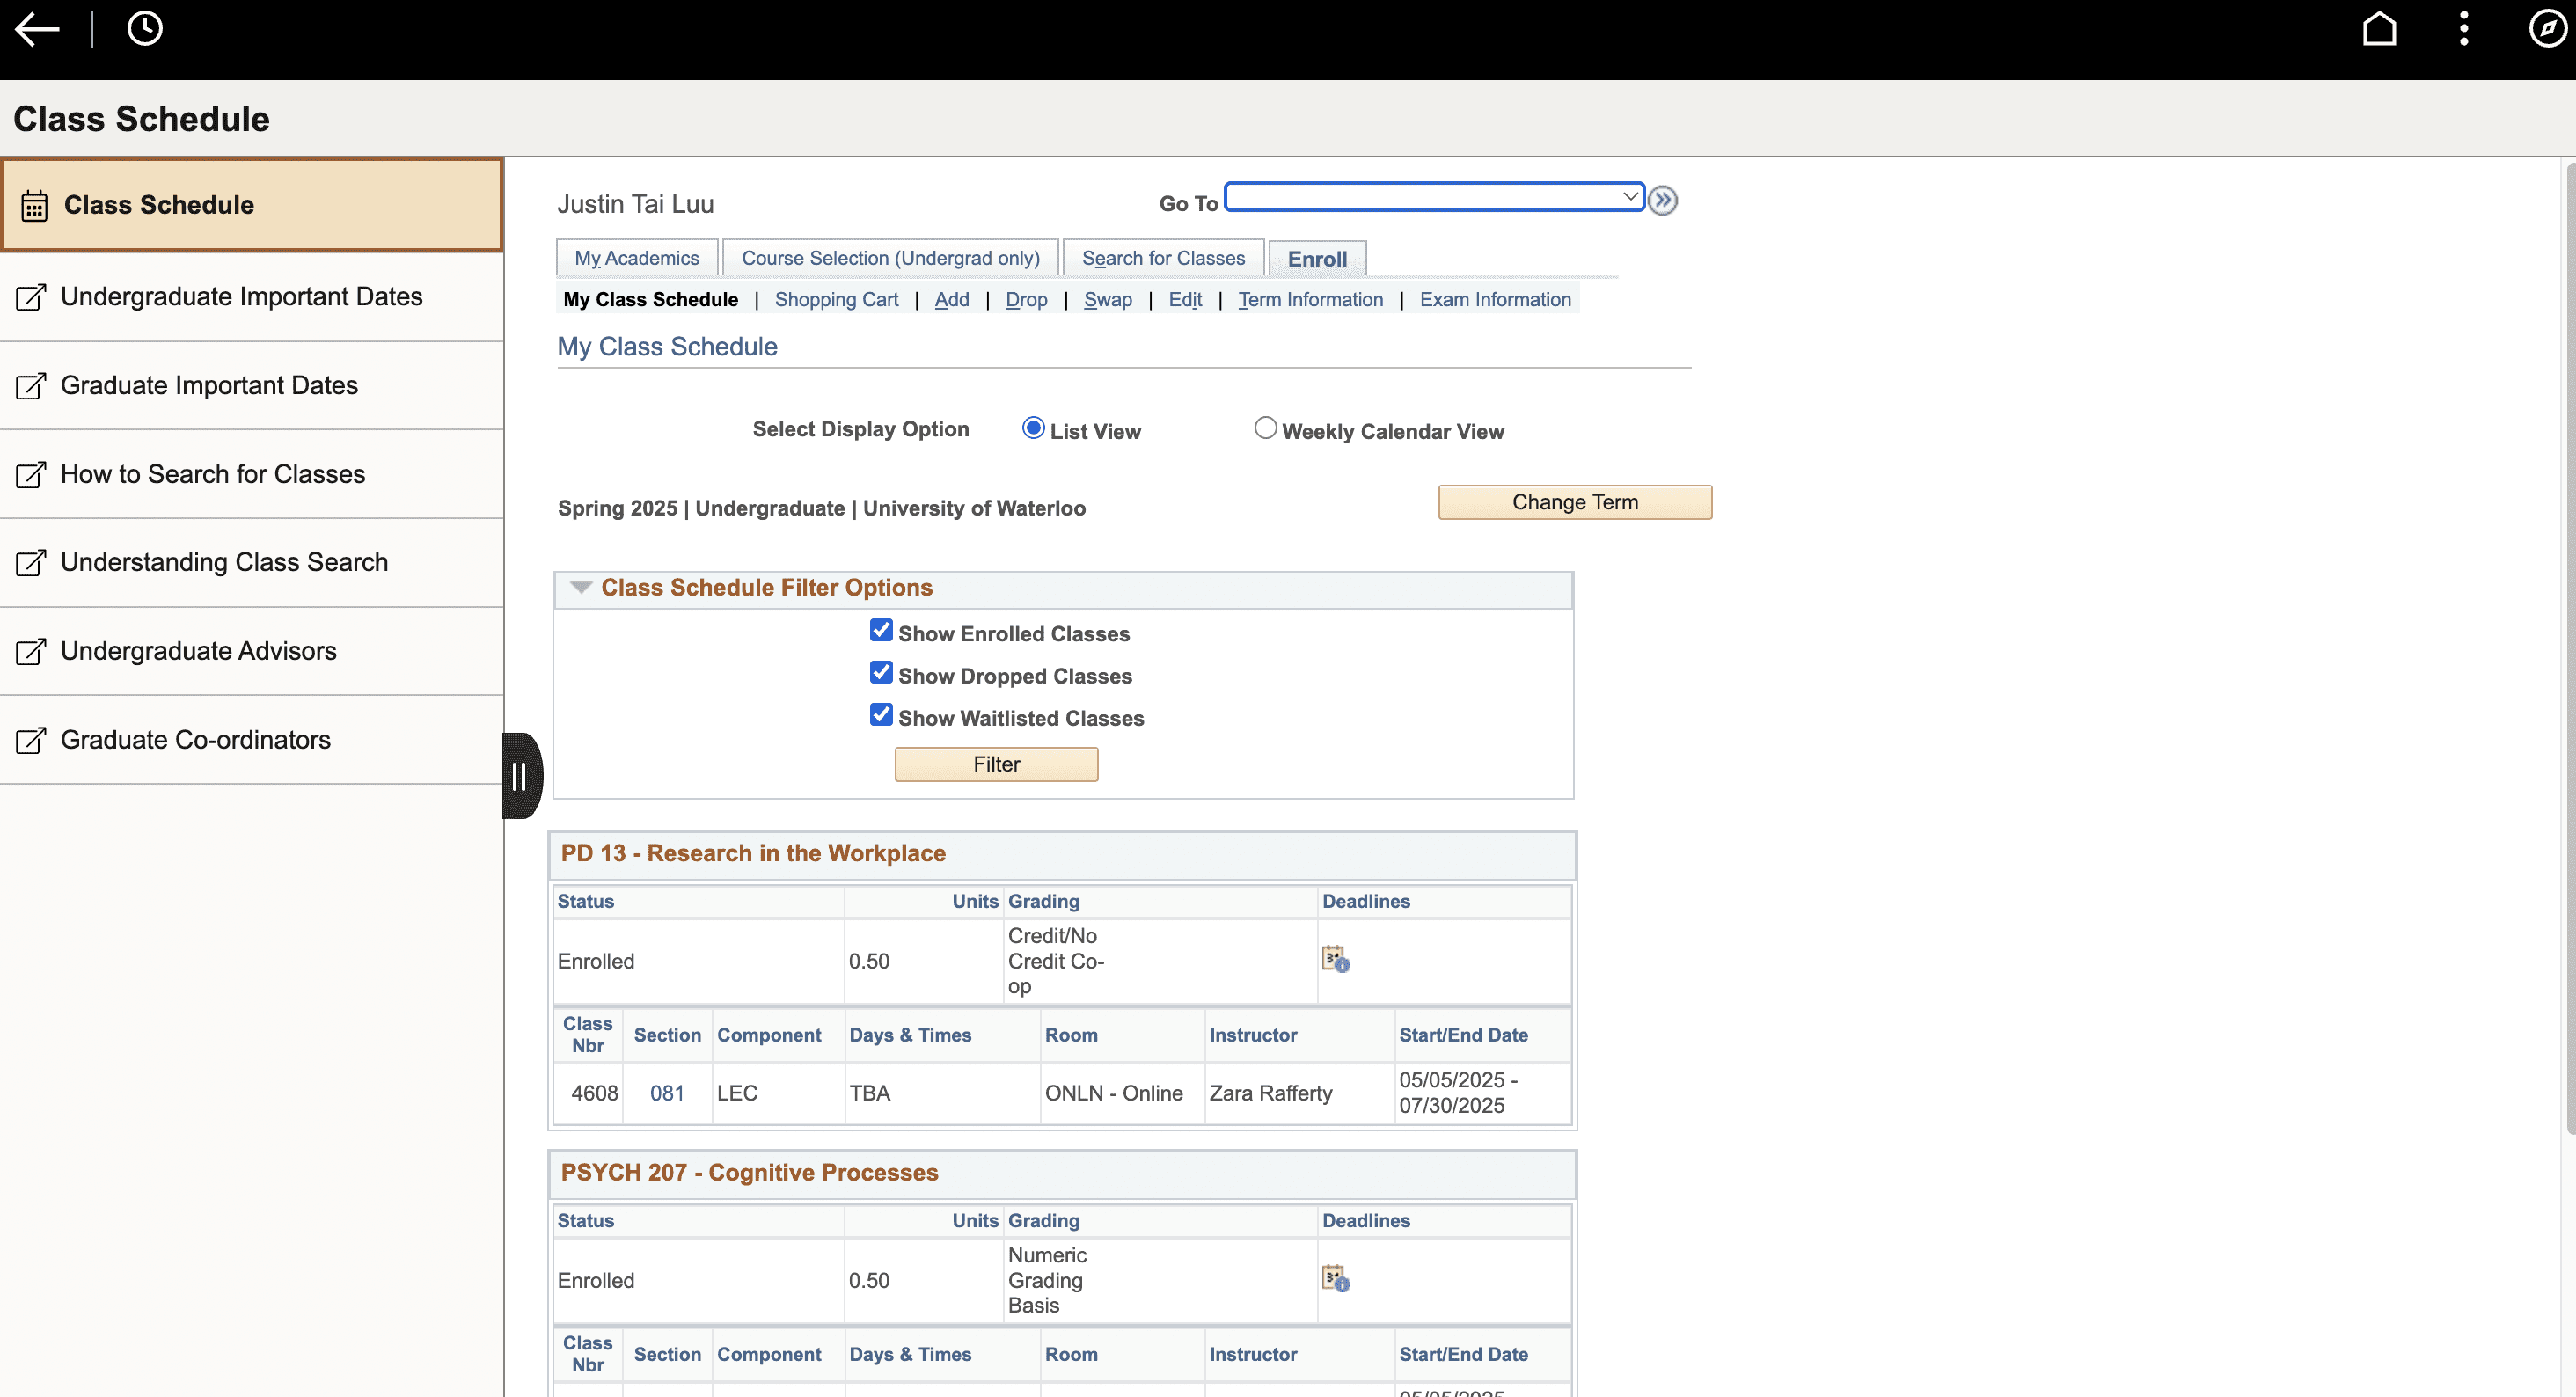Collapse Class Schedule Filter Options section
Image resolution: width=2576 pixels, height=1397 pixels.
coord(581,588)
